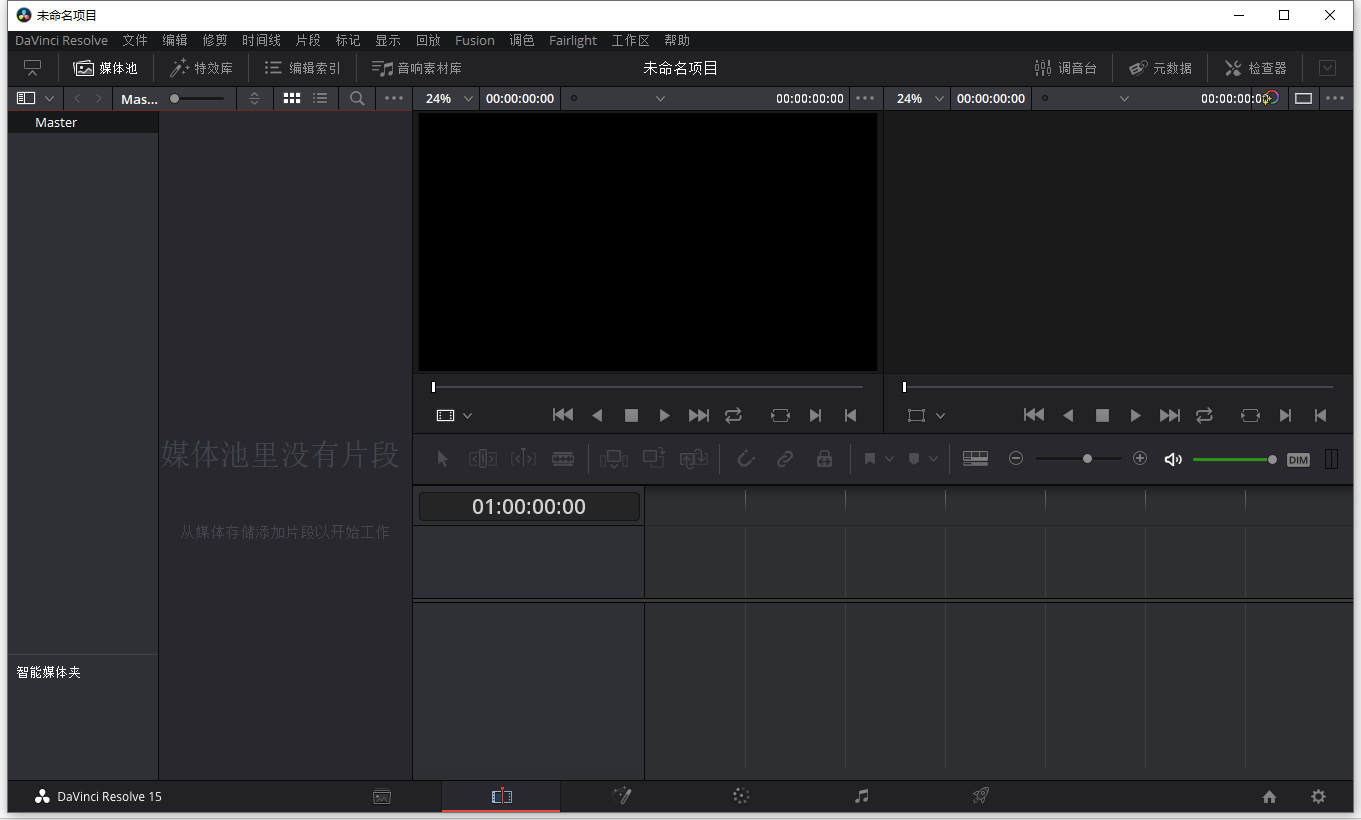Open the timeline viewer three-dot options menu
This screenshot has height=820, width=1361.
click(x=1335, y=98)
